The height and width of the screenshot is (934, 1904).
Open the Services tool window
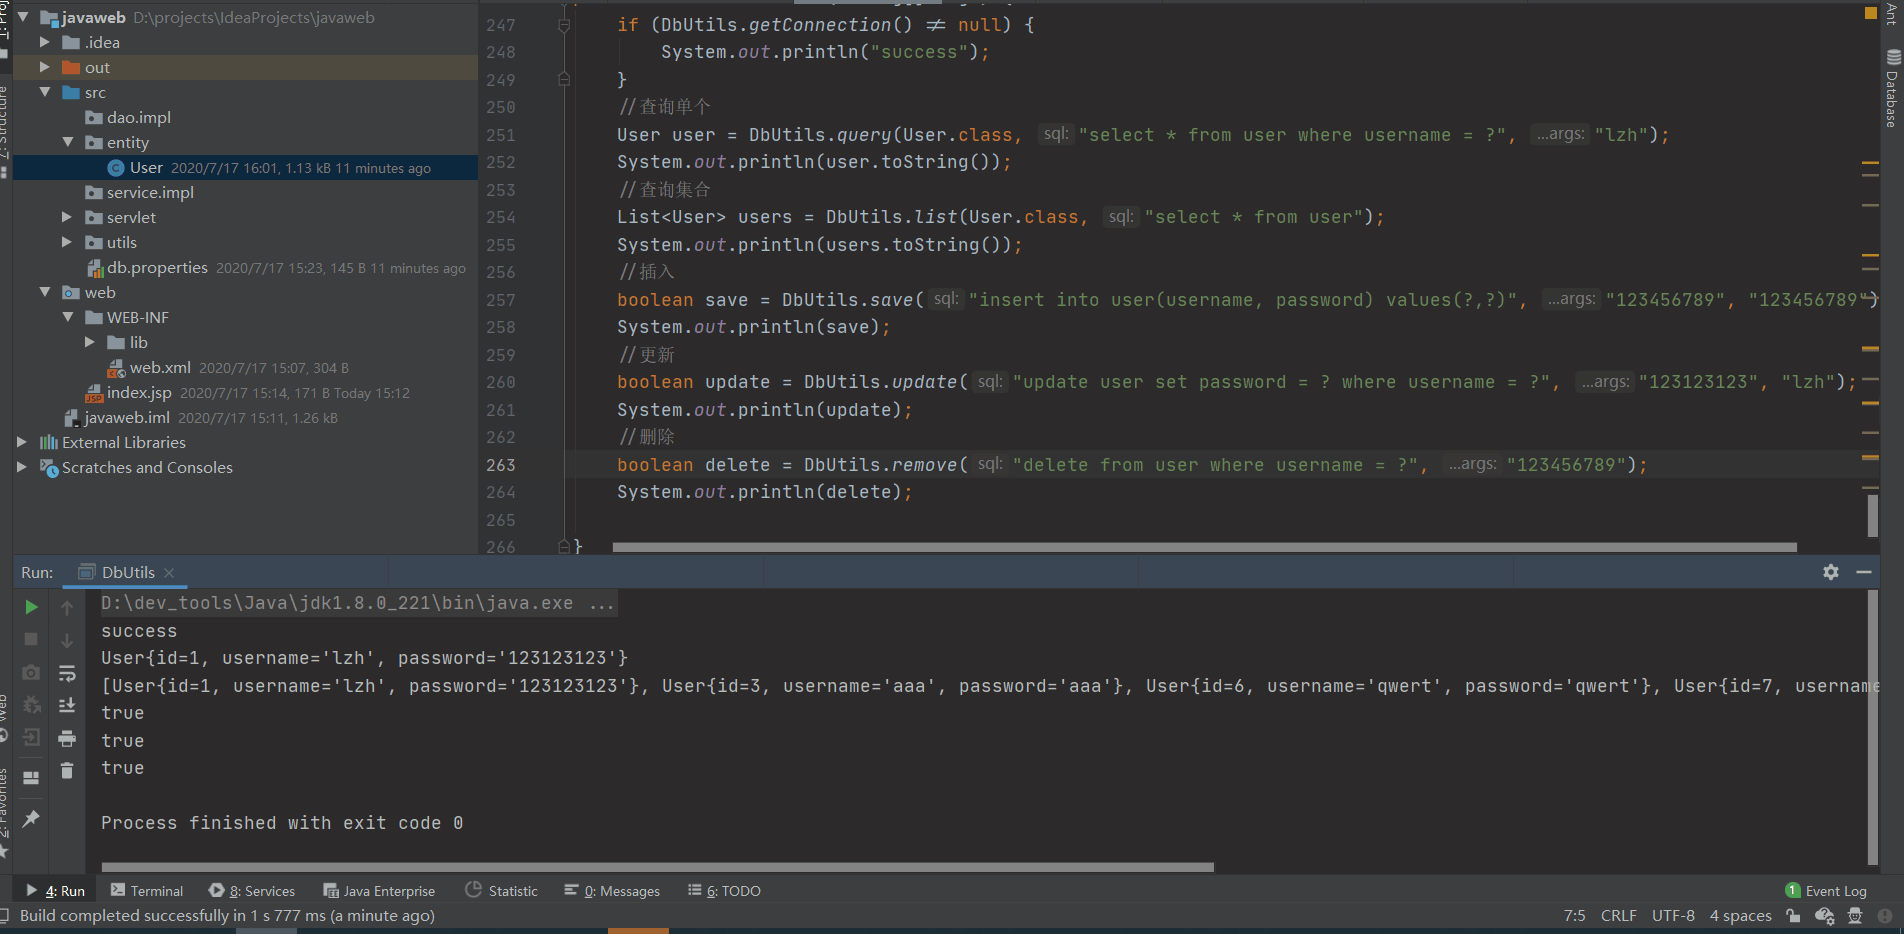click(x=252, y=891)
